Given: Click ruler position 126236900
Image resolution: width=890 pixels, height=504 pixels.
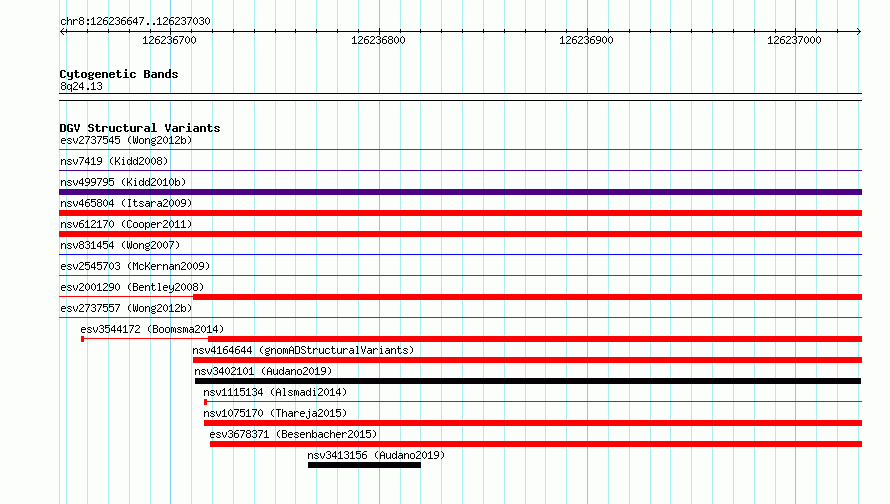Looking at the screenshot, I should (586, 40).
